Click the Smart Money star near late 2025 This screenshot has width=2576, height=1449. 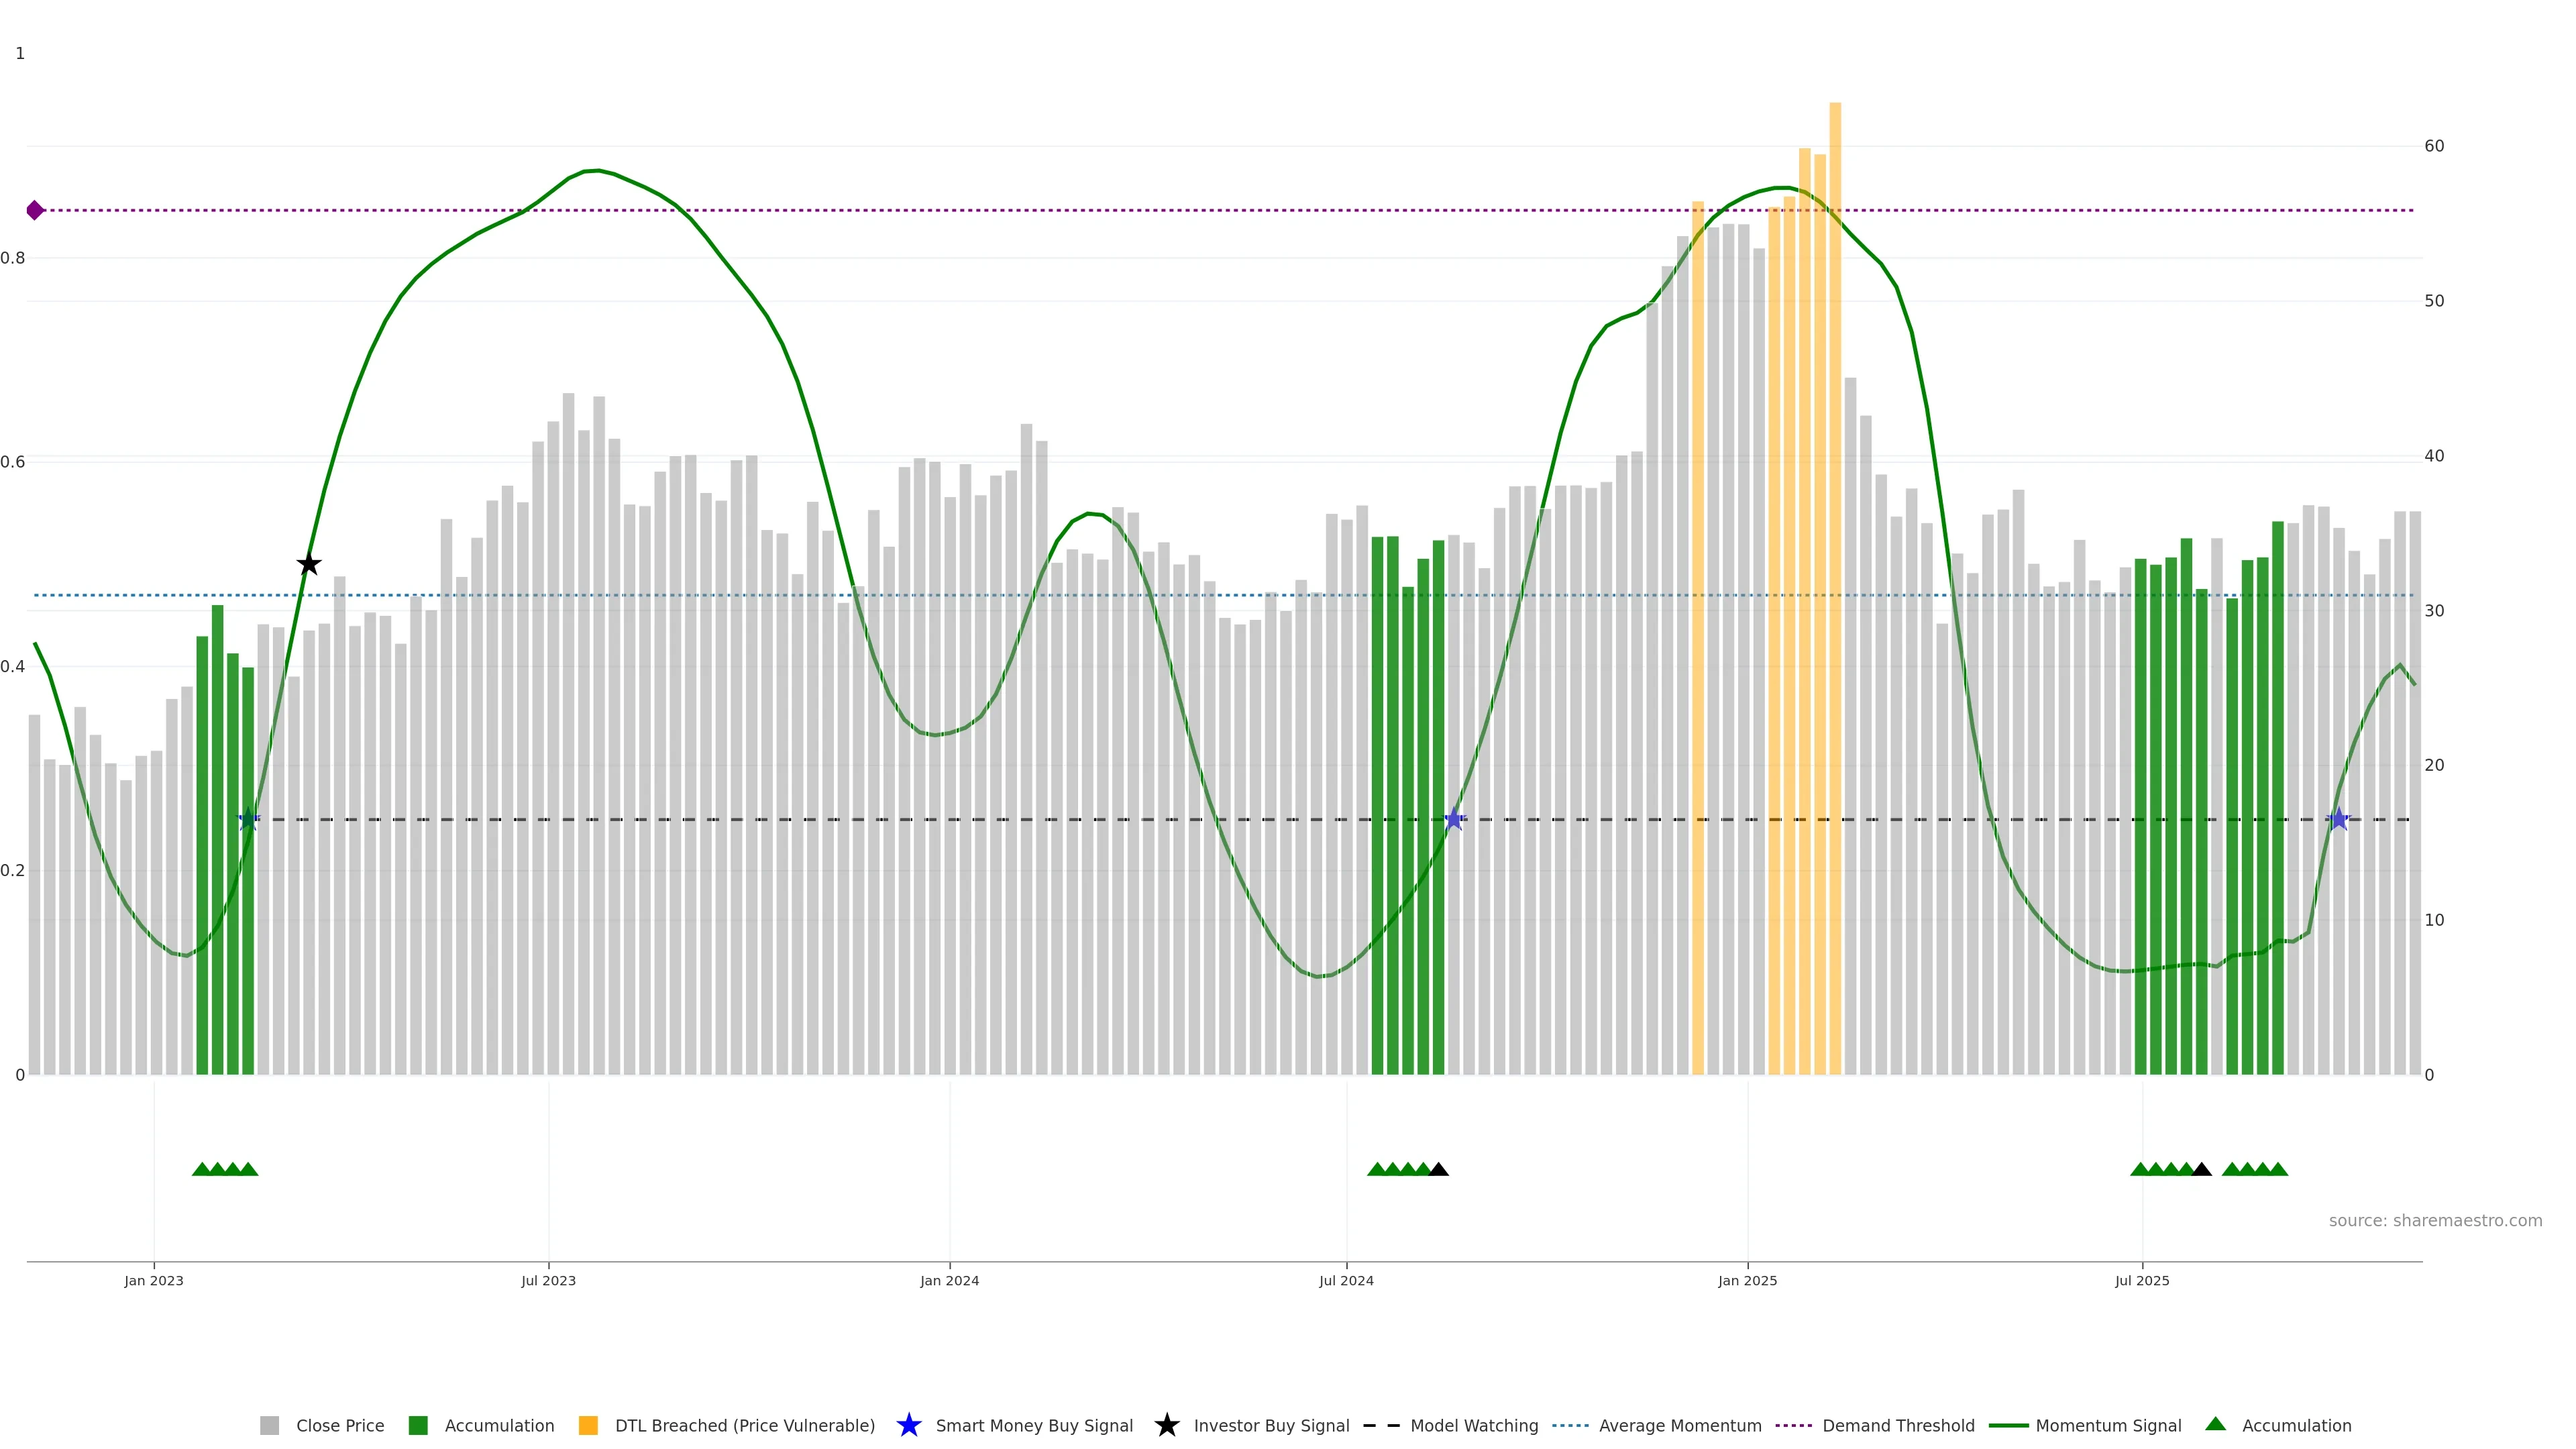2338,819
